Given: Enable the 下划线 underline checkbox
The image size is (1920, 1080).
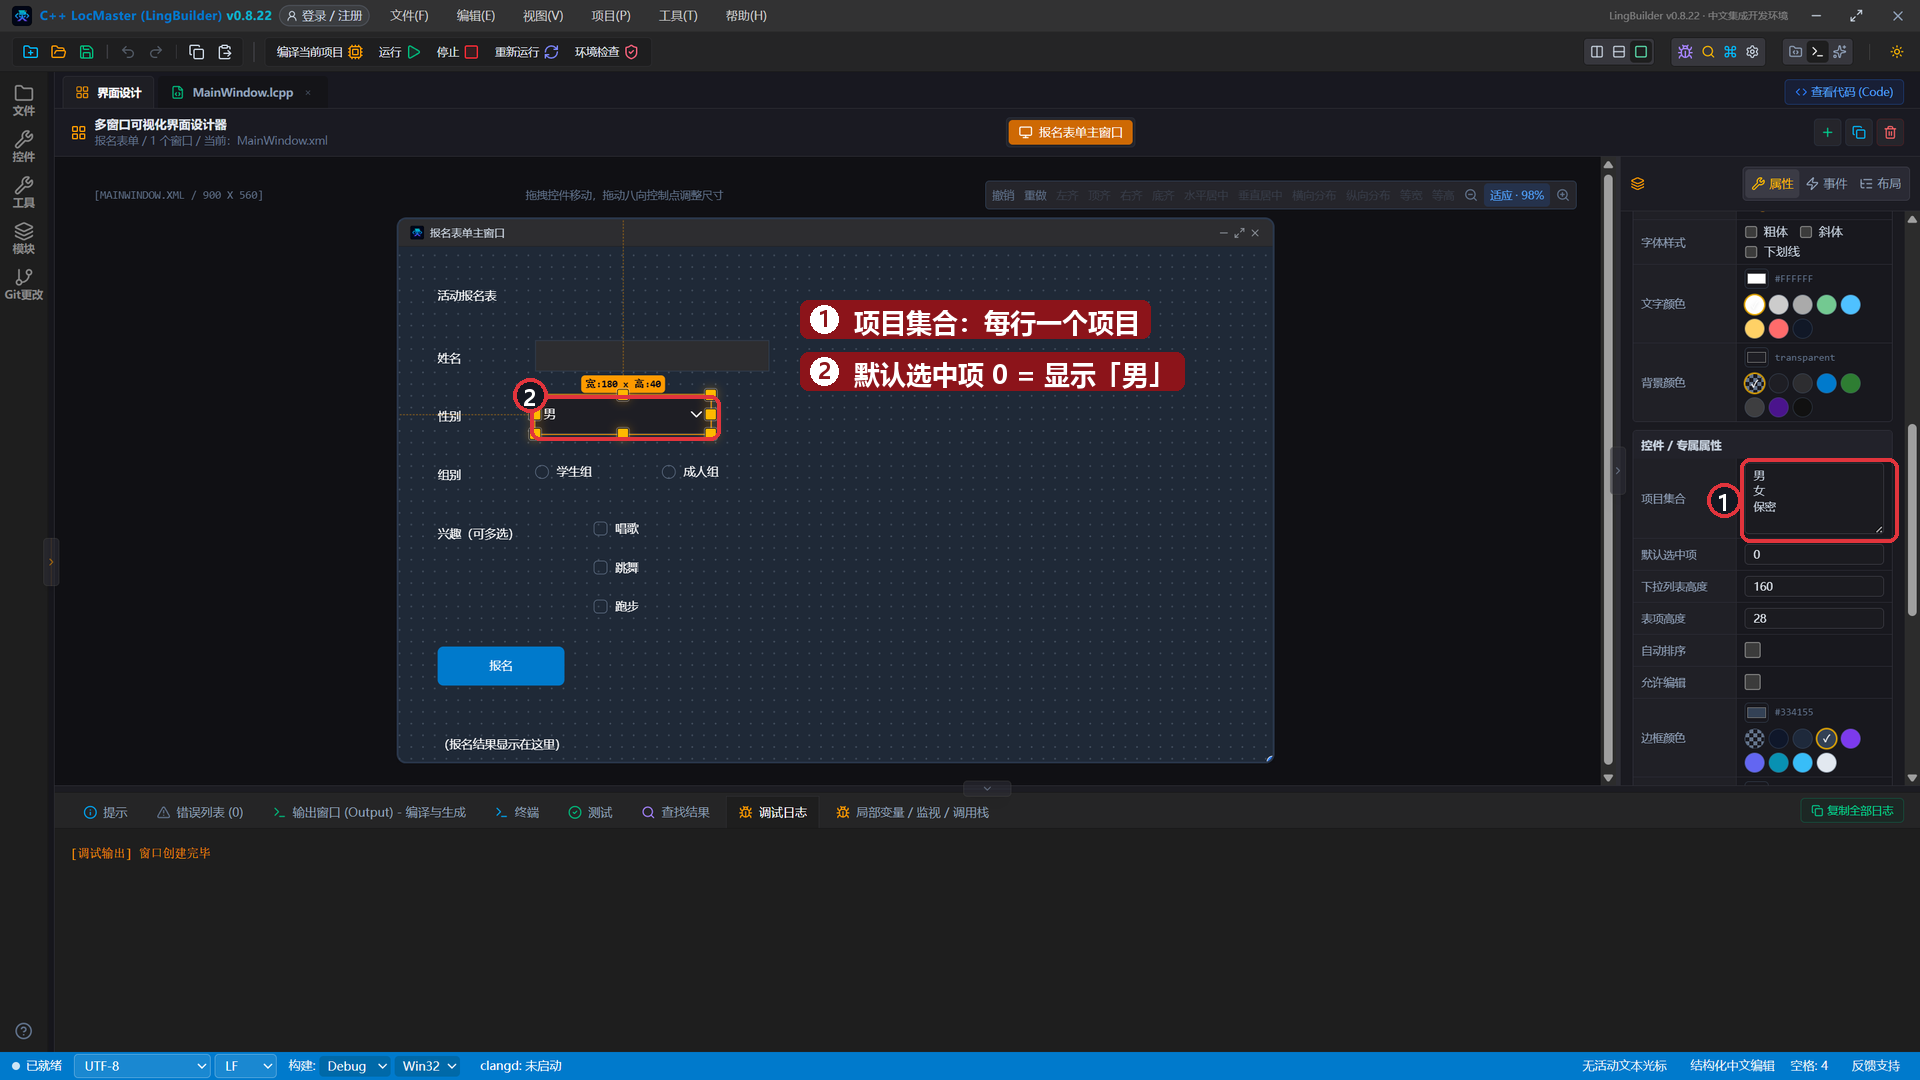Looking at the screenshot, I should (1751, 252).
